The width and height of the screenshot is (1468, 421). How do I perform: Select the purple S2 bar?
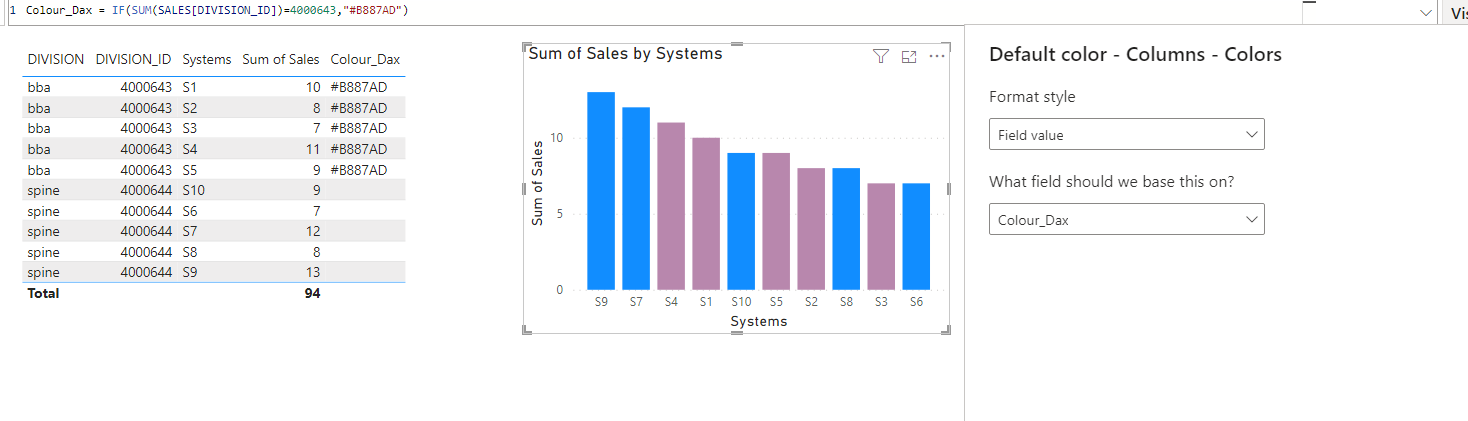click(x=811, y=229)
